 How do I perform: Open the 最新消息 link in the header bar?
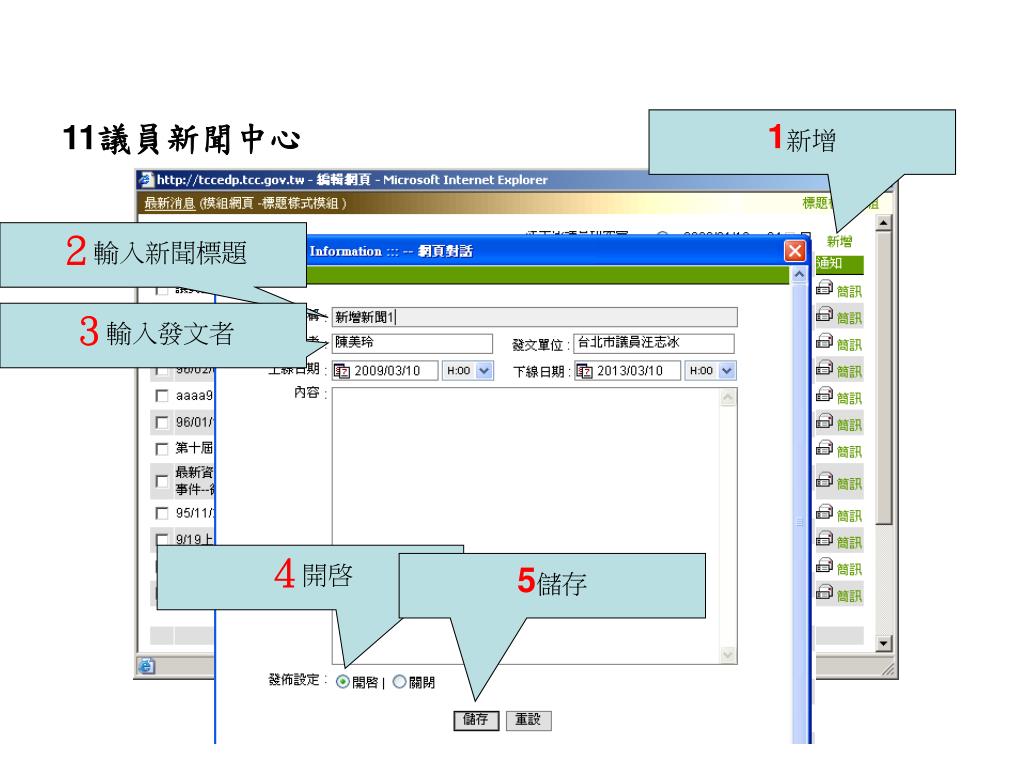pos(170,203)
